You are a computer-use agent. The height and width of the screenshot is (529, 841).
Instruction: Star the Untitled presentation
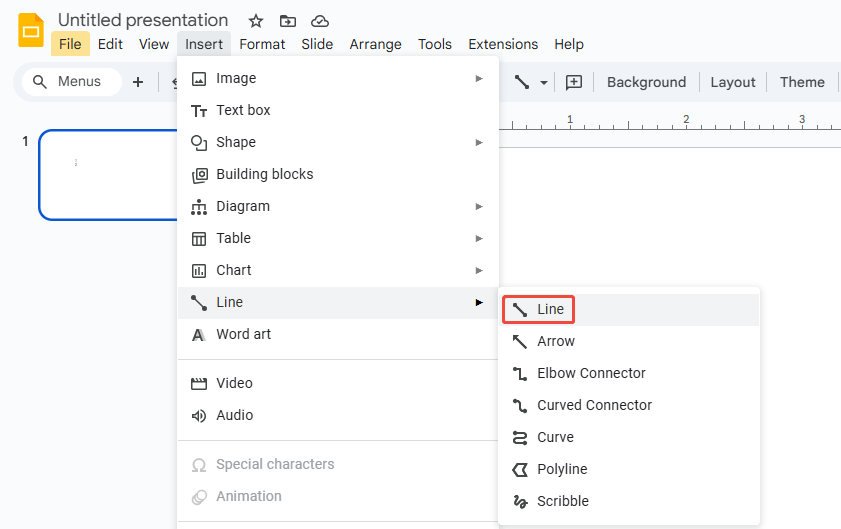click(256, 21)
